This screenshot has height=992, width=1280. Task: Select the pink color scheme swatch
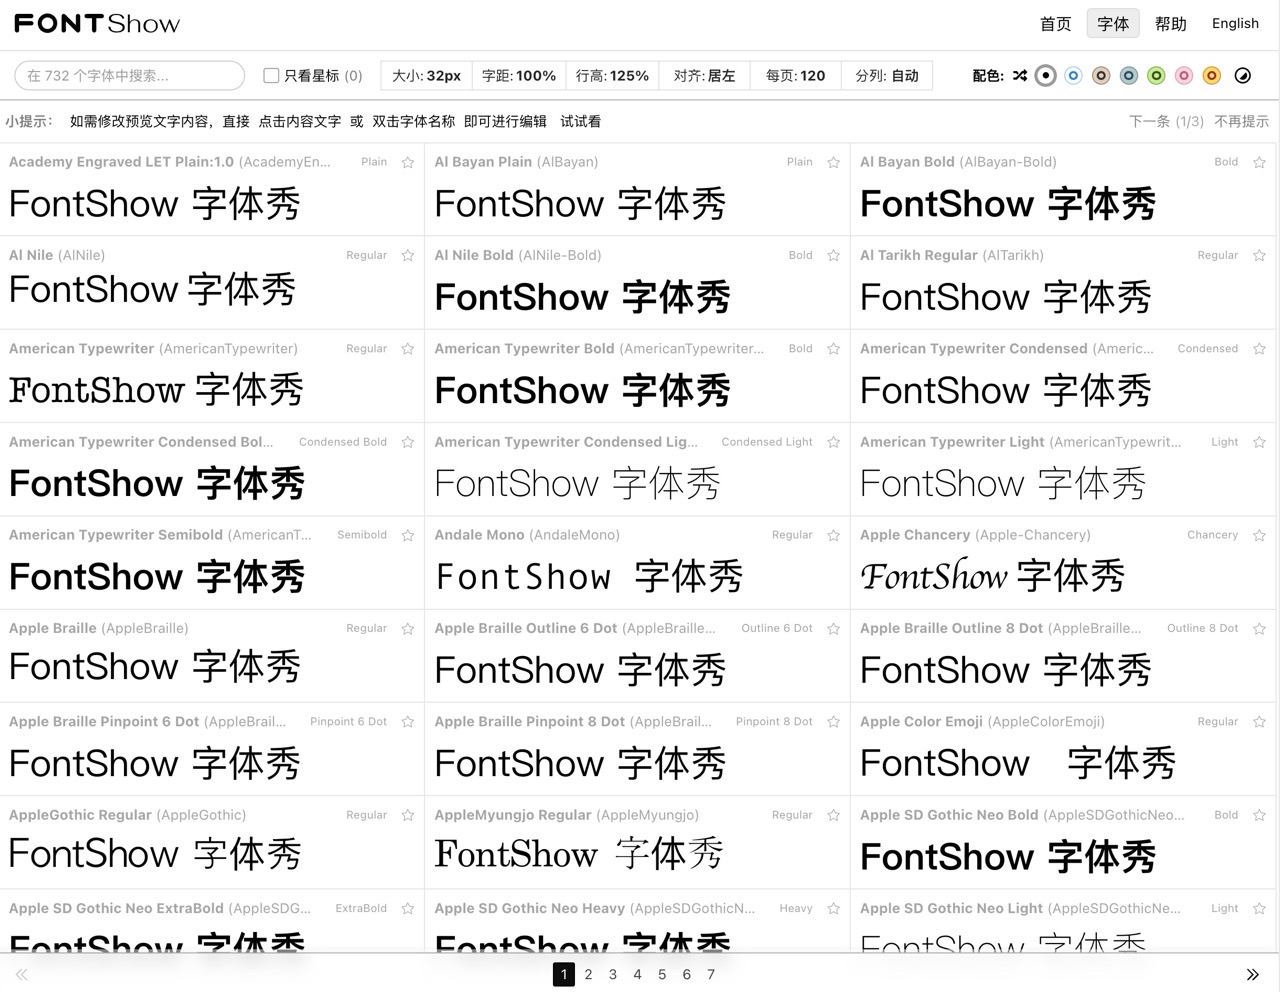1184,76
